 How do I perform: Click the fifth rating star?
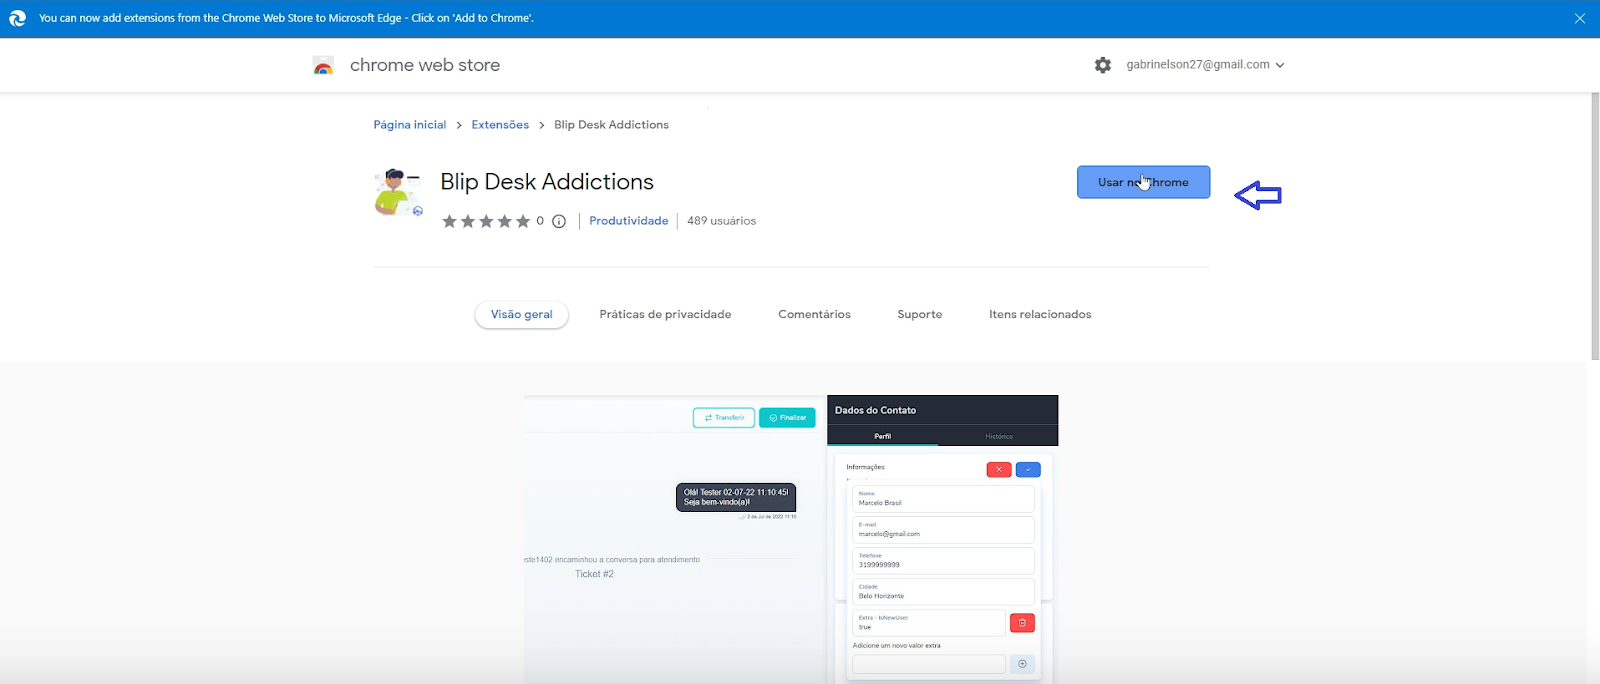point(522,221)
